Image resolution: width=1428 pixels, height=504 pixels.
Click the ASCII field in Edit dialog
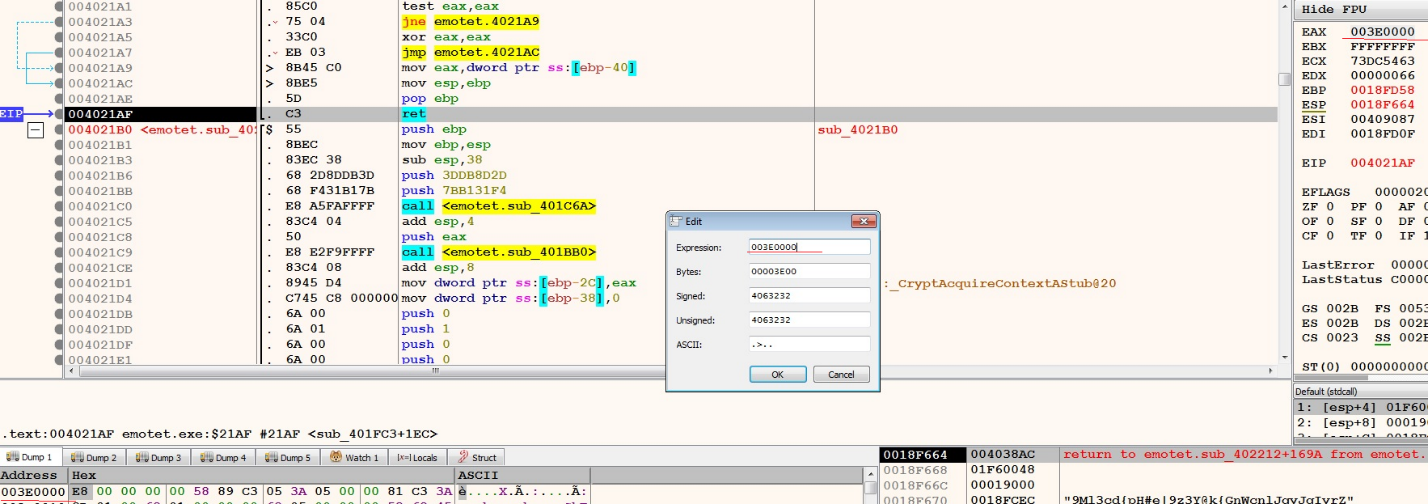809,344
